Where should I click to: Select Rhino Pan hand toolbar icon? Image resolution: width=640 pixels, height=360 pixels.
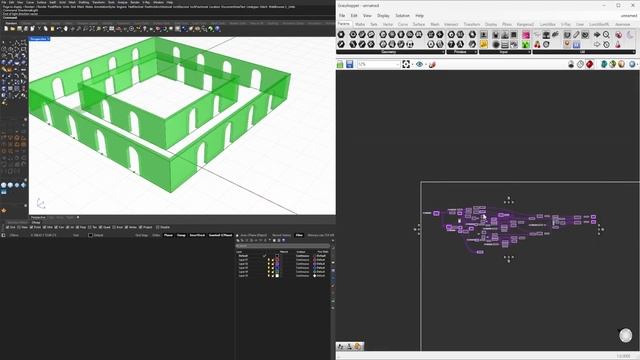tap(65, 29)
